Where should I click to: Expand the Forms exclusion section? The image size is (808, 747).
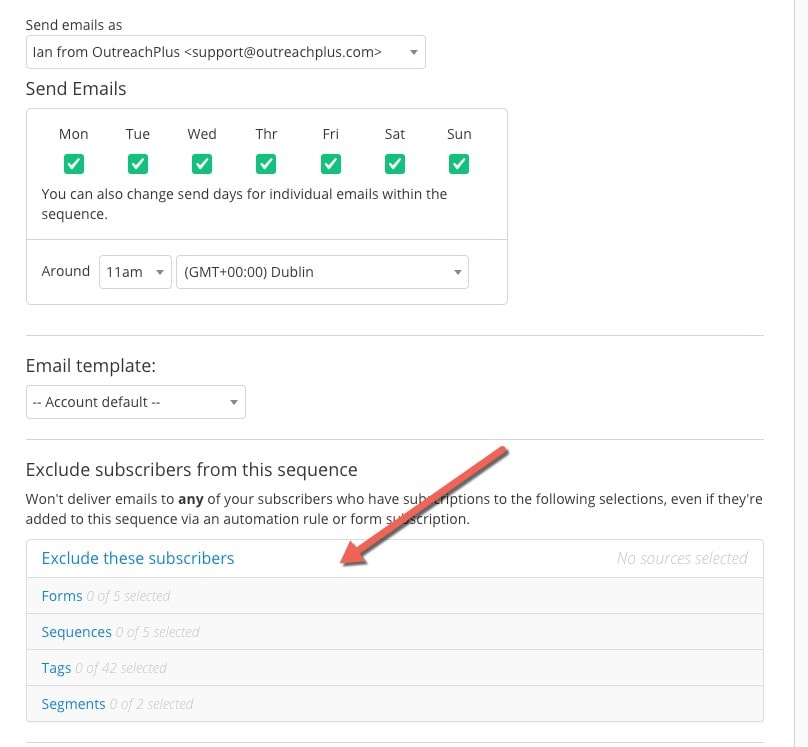pos(62,596)
